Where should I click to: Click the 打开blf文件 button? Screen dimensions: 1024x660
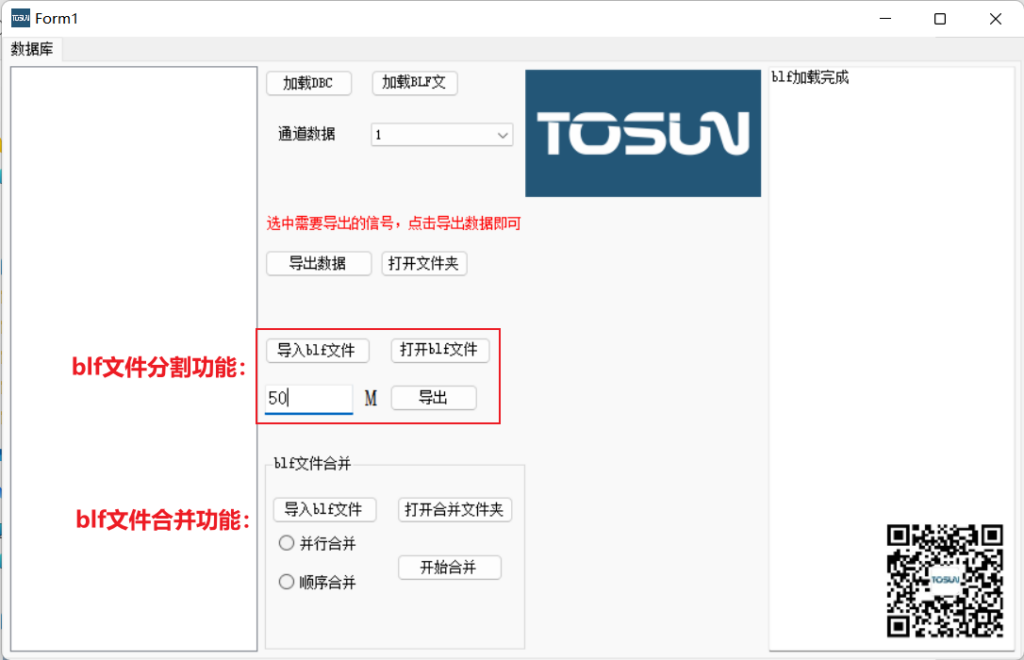[x=439, y=351]
